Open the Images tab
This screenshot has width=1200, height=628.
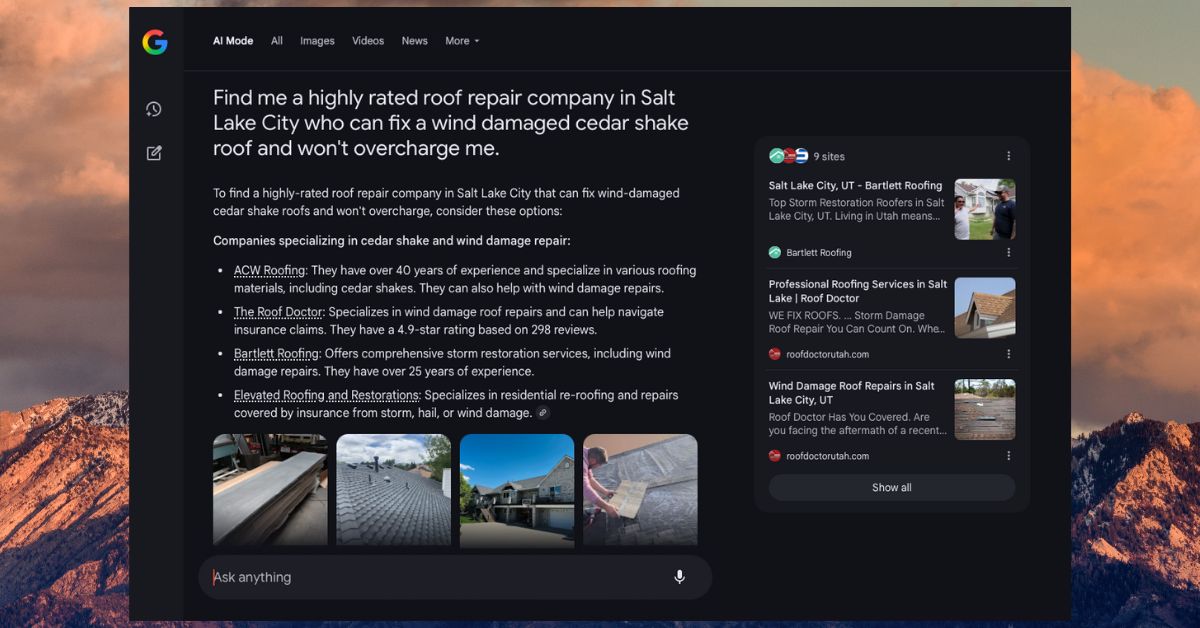click(x=317, y=41)
